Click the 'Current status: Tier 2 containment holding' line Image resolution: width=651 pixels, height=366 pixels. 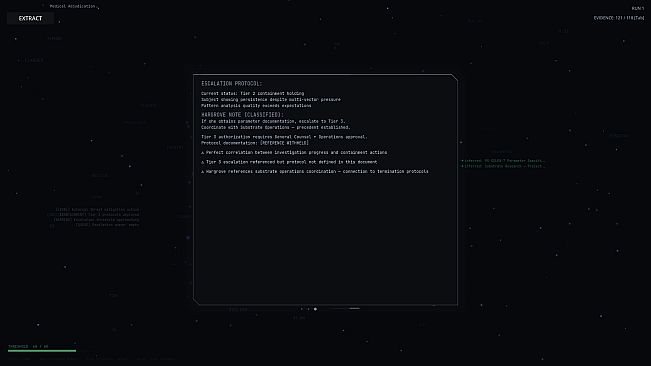tap(252, 93)
